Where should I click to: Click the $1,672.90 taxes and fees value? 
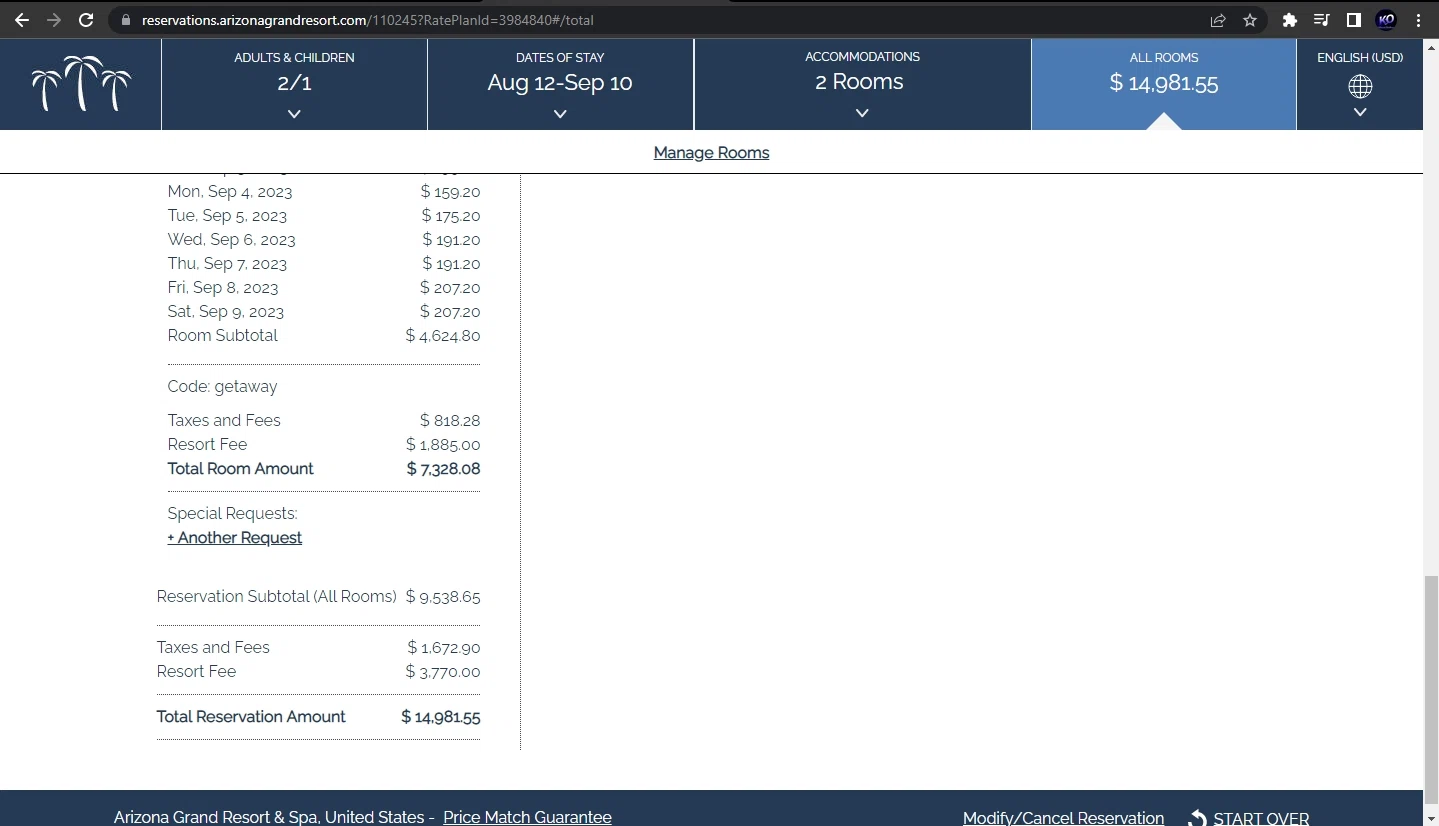(444, 648)
